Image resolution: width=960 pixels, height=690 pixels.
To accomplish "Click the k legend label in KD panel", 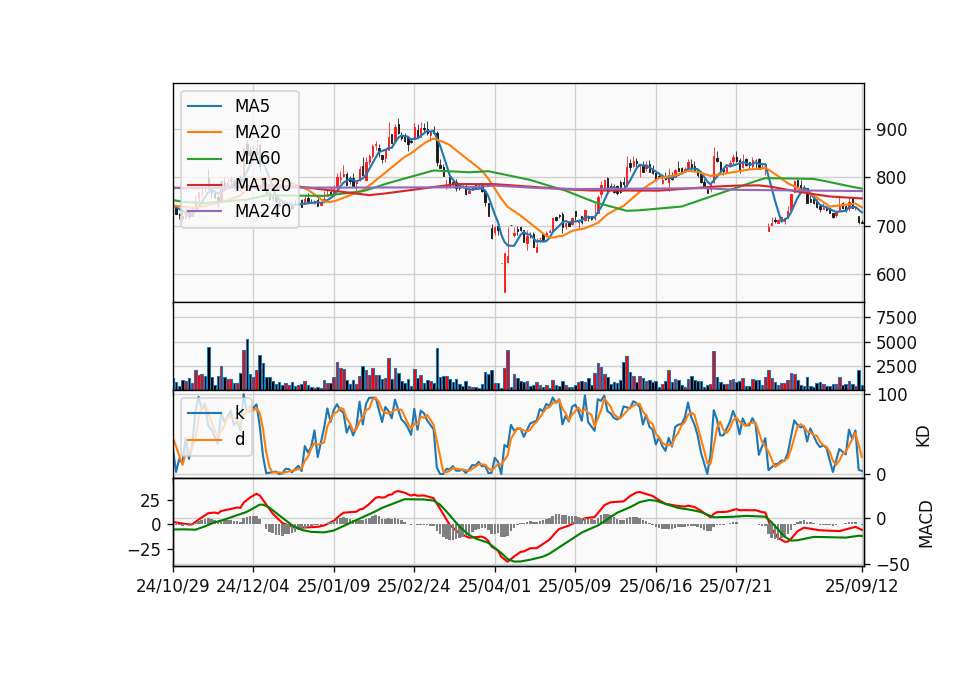I will tap(239, 413).
